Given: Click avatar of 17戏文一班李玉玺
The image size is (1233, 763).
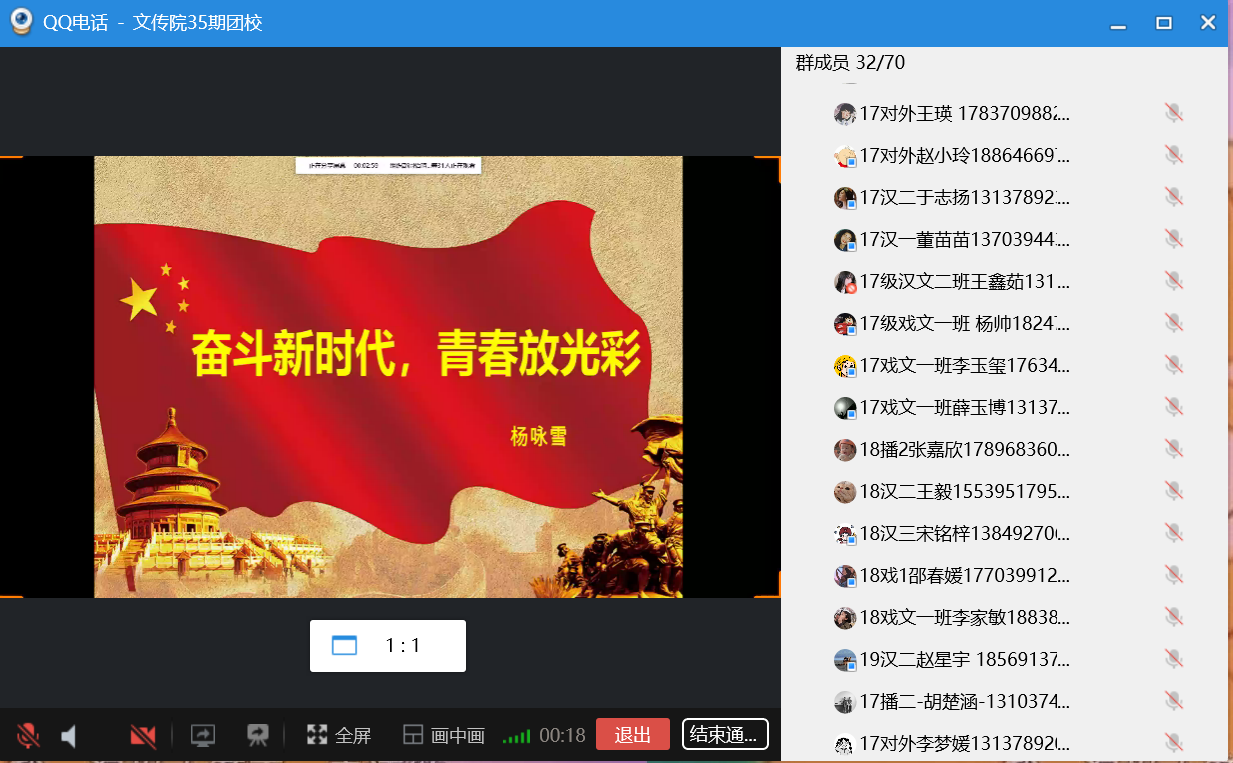Looking at the screenshot, I should point(845,366).
